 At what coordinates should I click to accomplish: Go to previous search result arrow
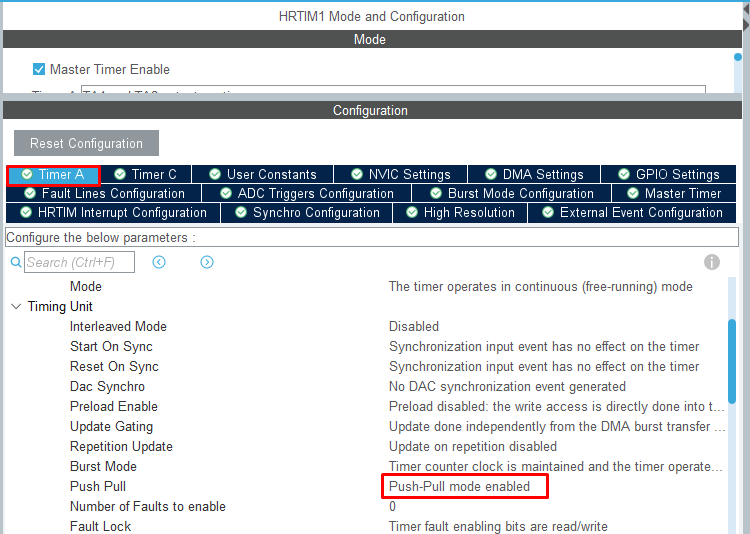coord(159,262)
